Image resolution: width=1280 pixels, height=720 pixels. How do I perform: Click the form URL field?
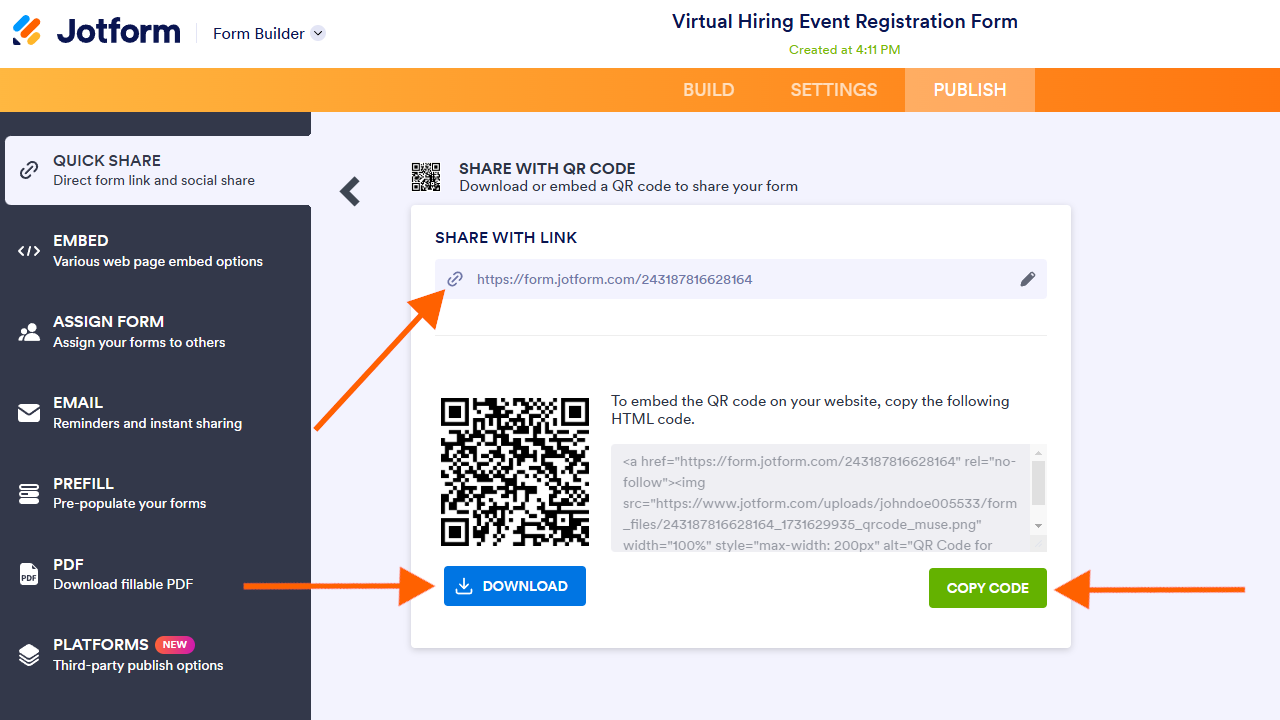(741, 279)
